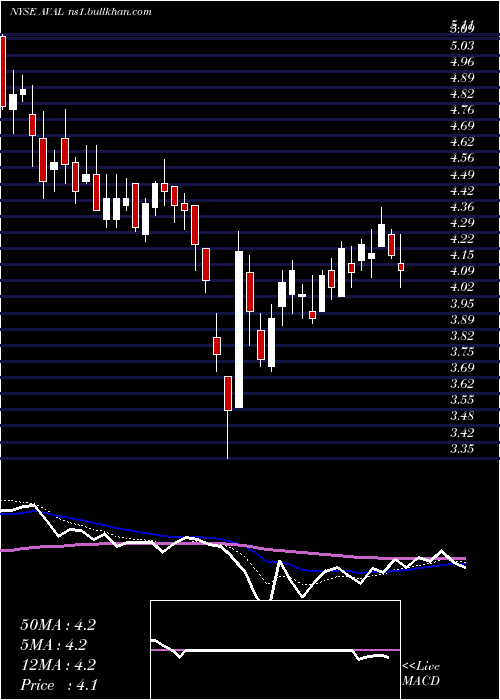Click the 4.15 price axis label
This screenshot has width=500, height=700.
[x=462, y=254]
